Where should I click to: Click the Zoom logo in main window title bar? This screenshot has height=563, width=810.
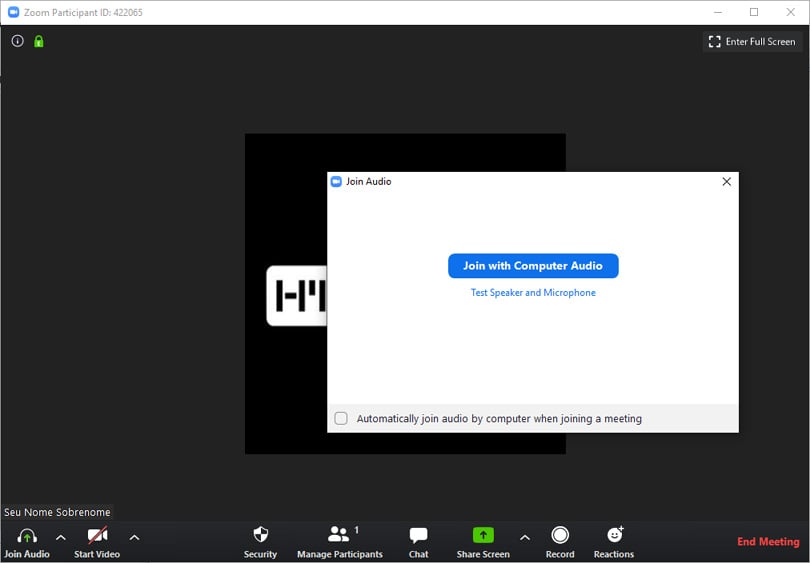pos(13,12)
